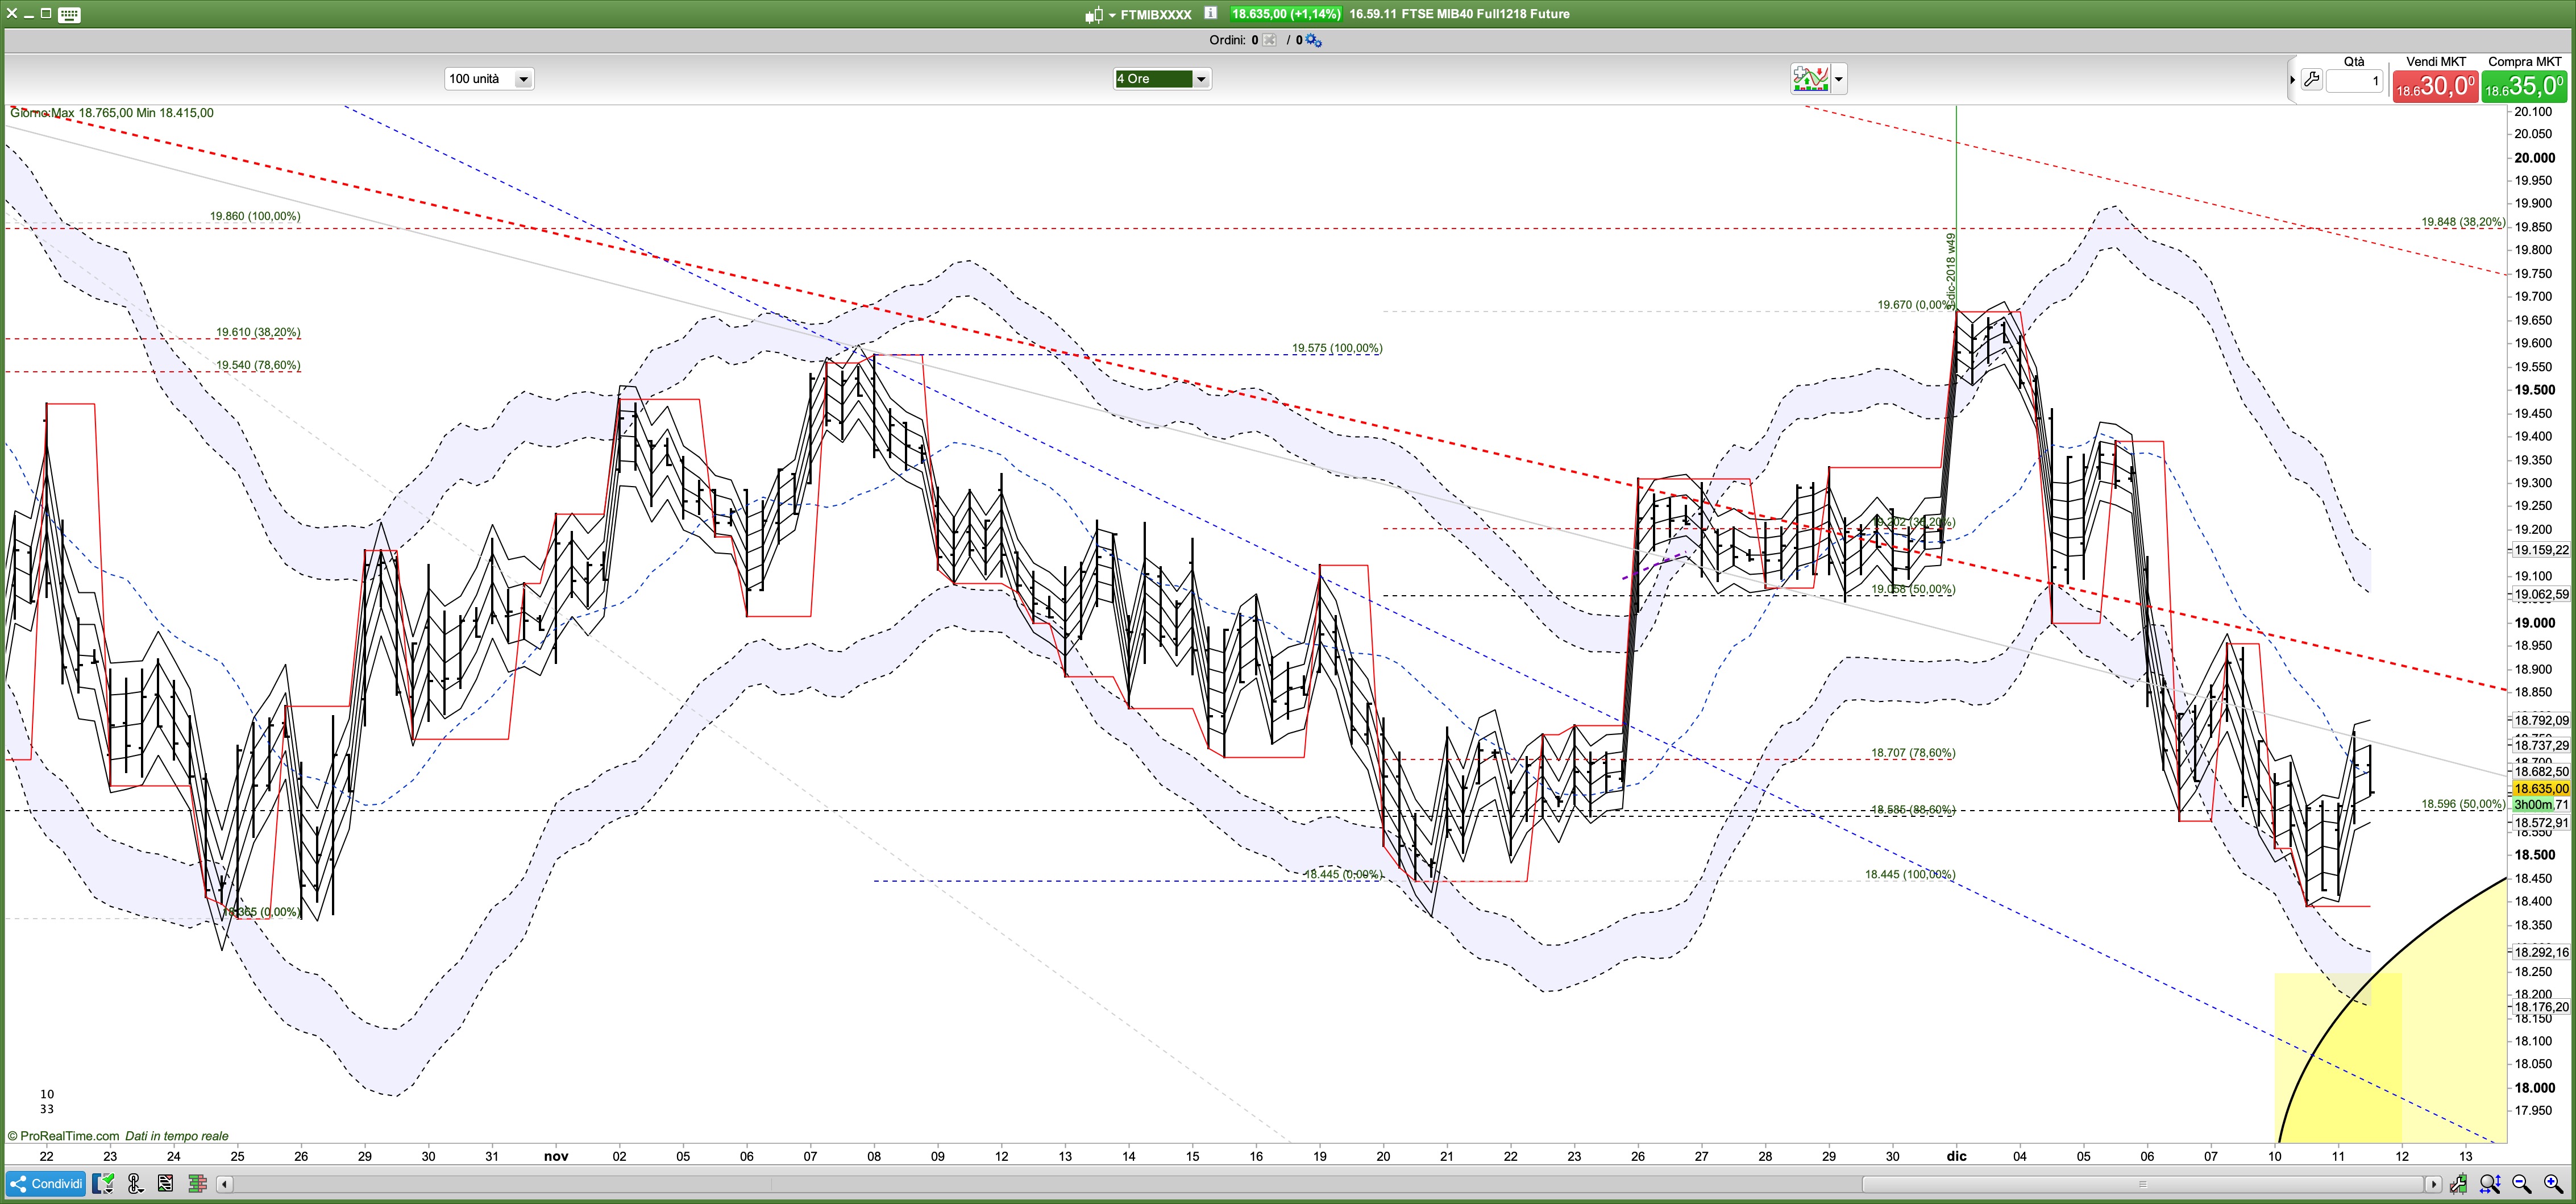The width and height of the screenshot is (2576, 1204).
Task: Click the keyboard shortcuts icon in title bar
Action: point(69,14)
